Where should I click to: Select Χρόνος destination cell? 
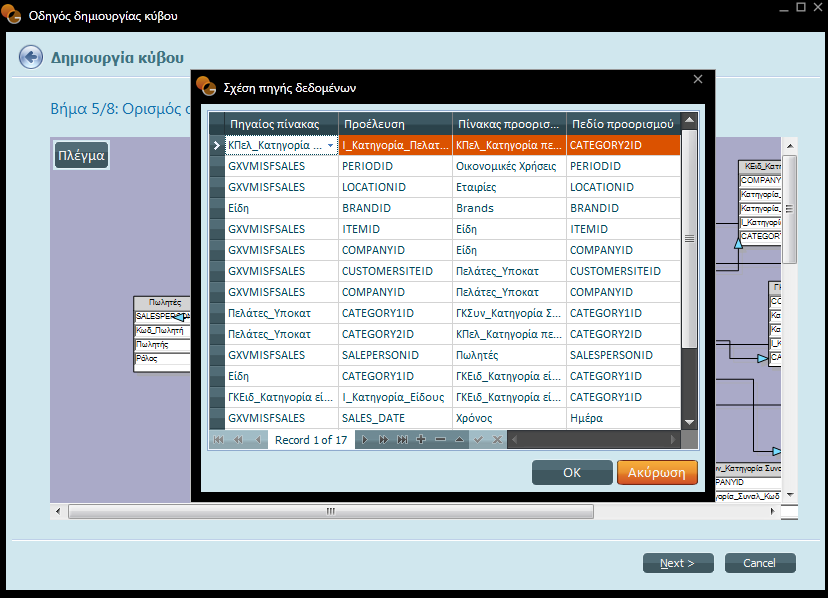click(509, 418)
